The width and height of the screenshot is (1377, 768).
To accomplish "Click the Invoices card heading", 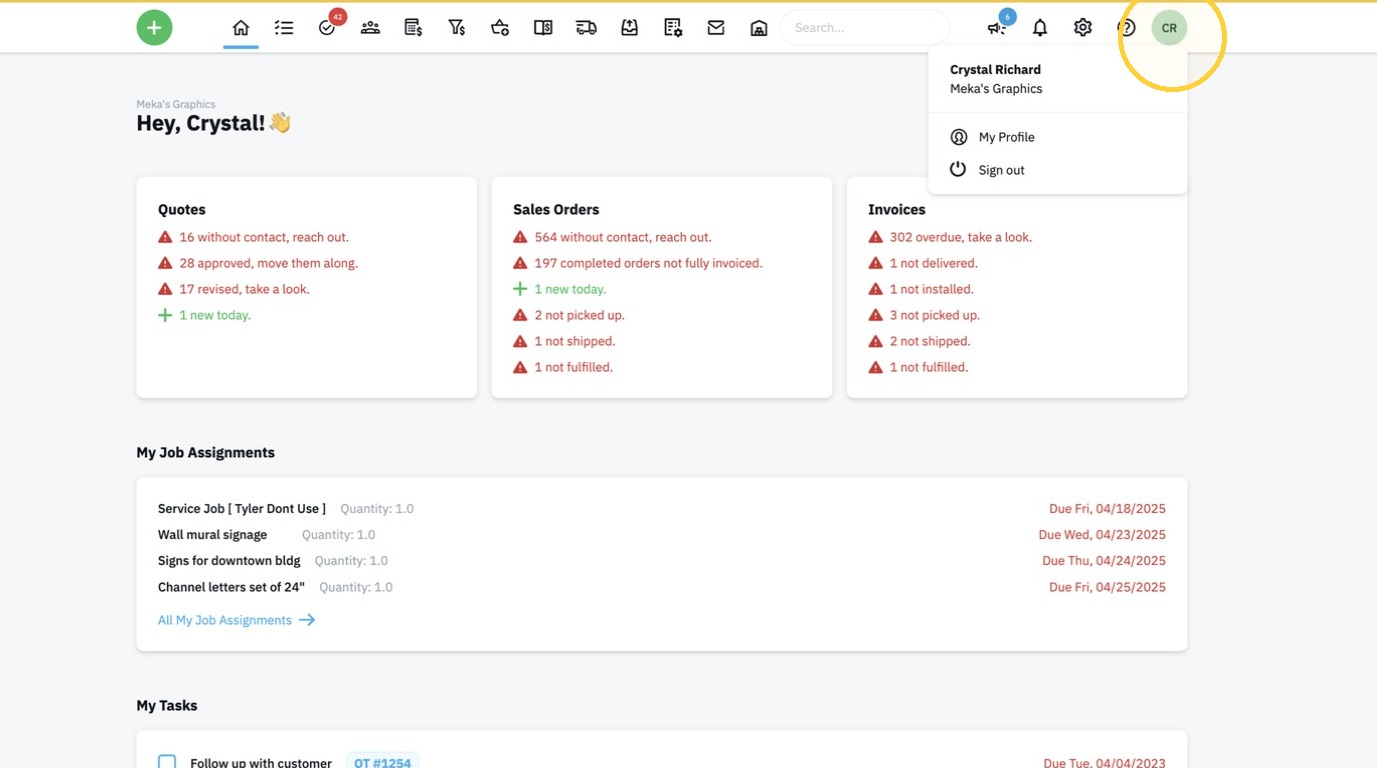I will pos(897,209).
